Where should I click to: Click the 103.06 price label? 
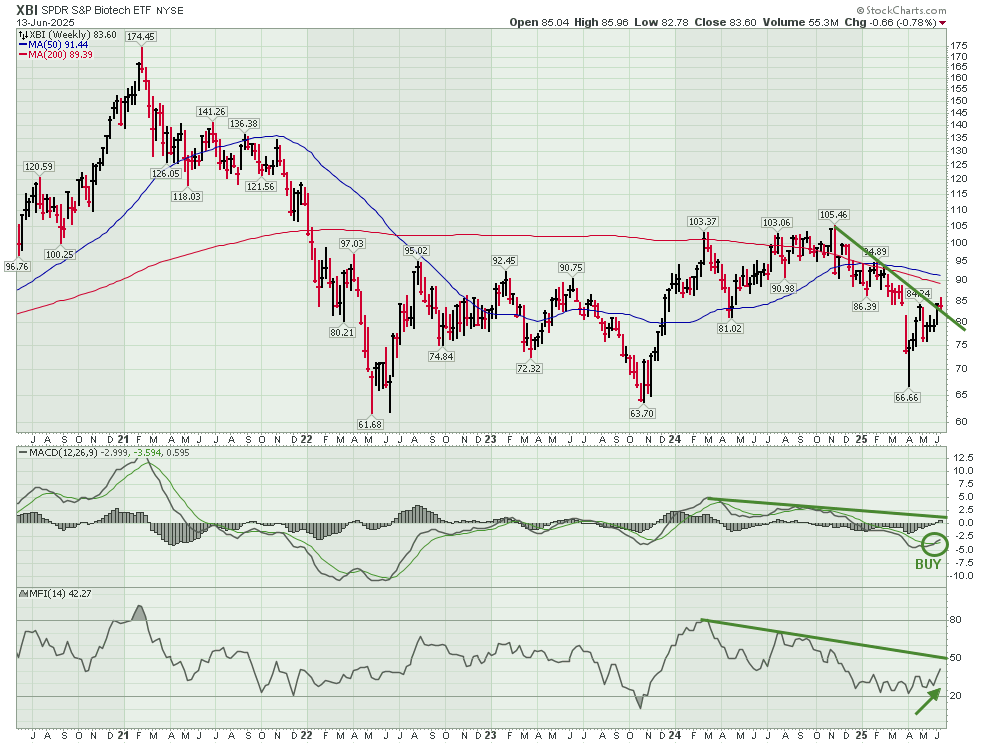pyautogui.click(x=777, y=222)
